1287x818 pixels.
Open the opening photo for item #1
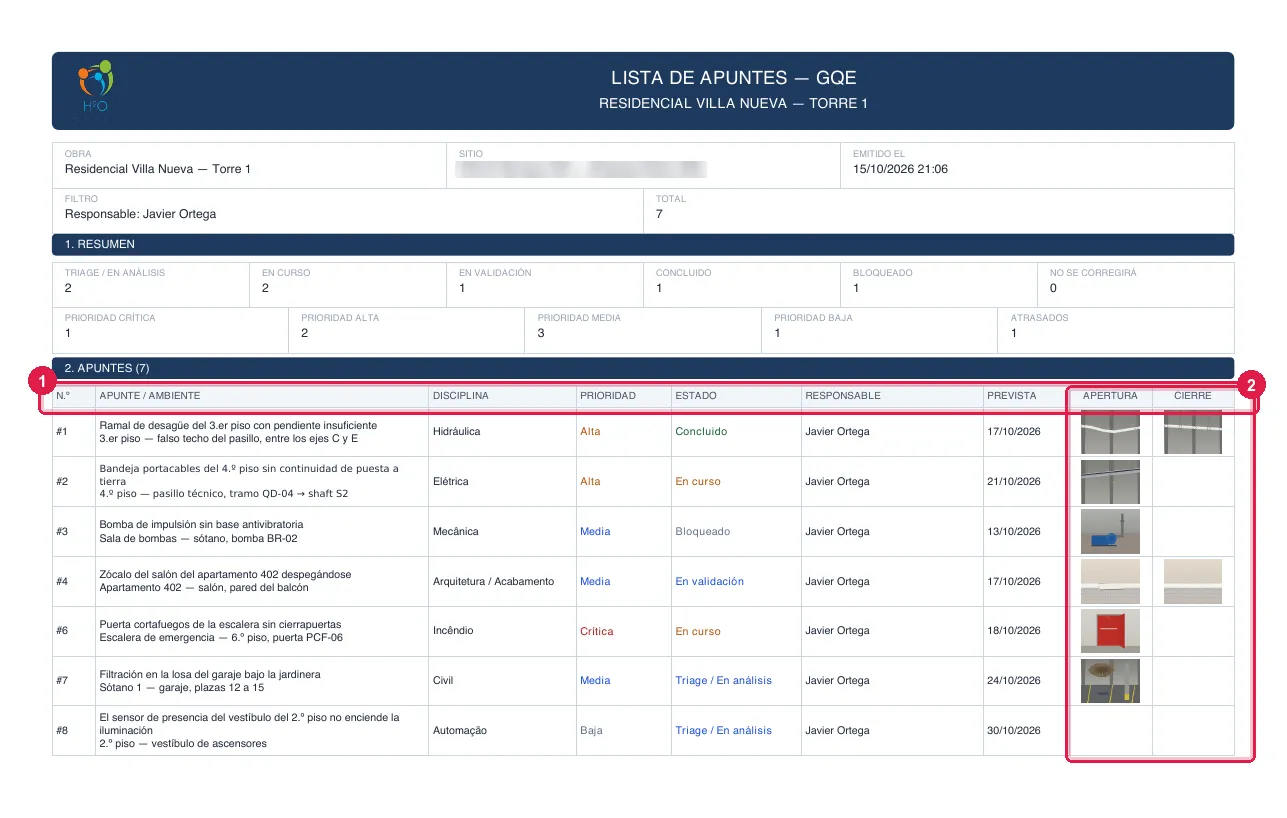pos(1110,432)
